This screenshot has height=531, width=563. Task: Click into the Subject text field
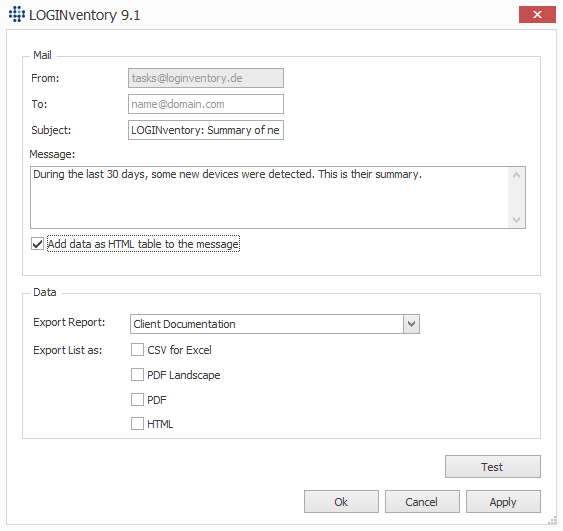[206, 130]
